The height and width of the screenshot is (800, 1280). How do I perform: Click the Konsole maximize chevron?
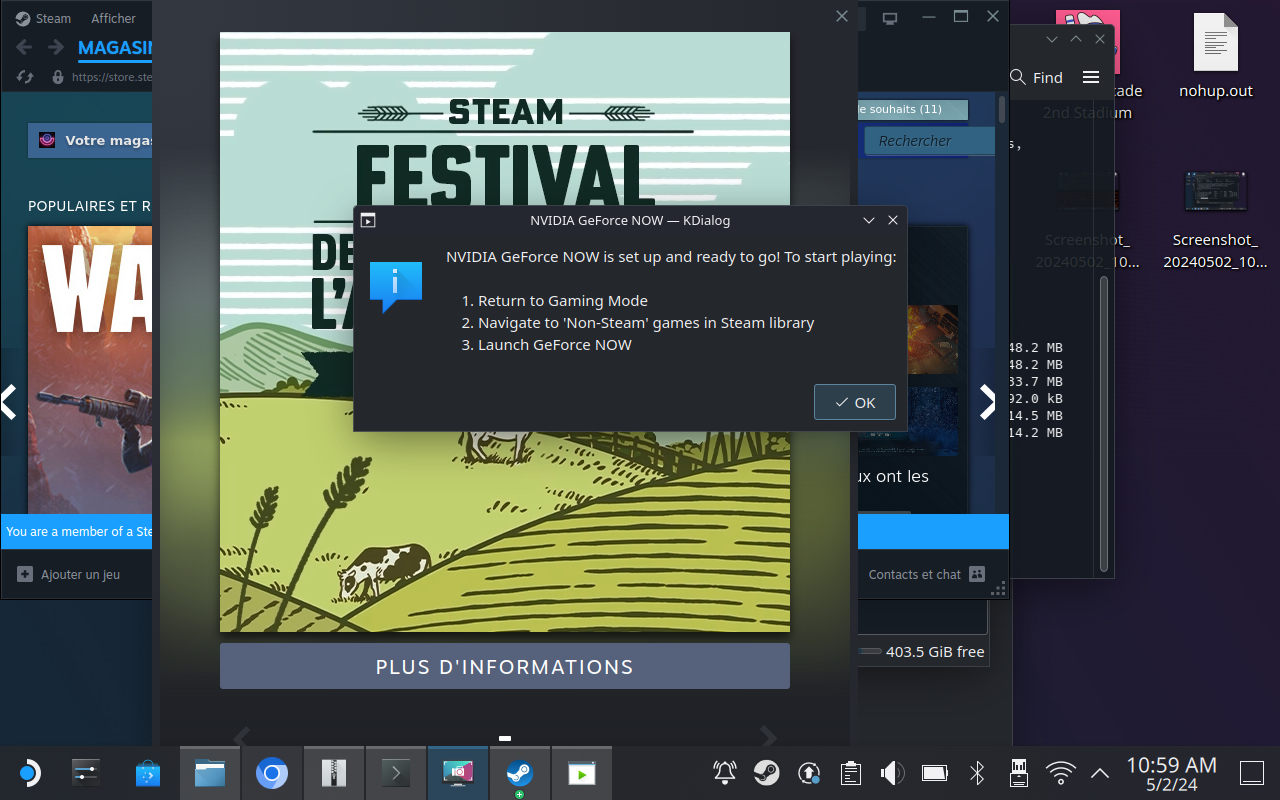pyautogui.click(x=1076, y=39)
